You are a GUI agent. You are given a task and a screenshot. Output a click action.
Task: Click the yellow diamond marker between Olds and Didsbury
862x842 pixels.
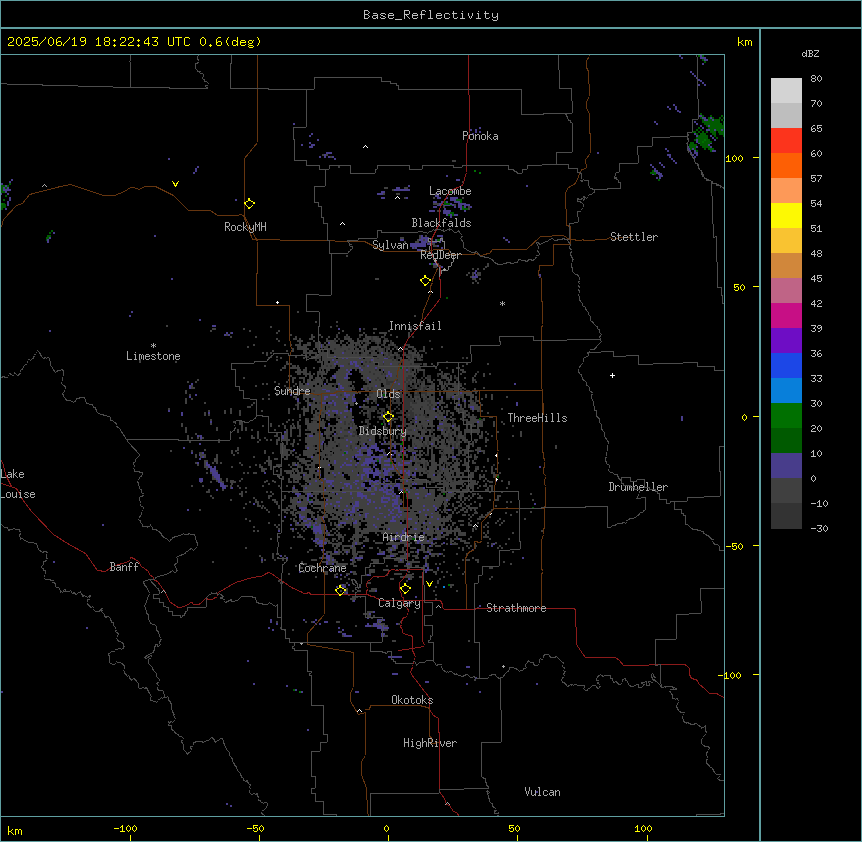click(x=388, y=417)
